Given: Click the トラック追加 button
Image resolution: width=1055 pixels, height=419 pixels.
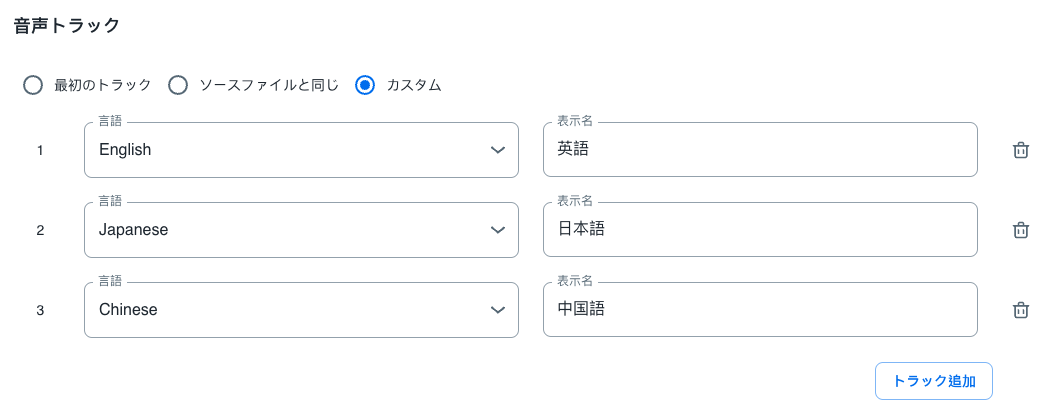Looking at the screenshot, I should (933, 381).
